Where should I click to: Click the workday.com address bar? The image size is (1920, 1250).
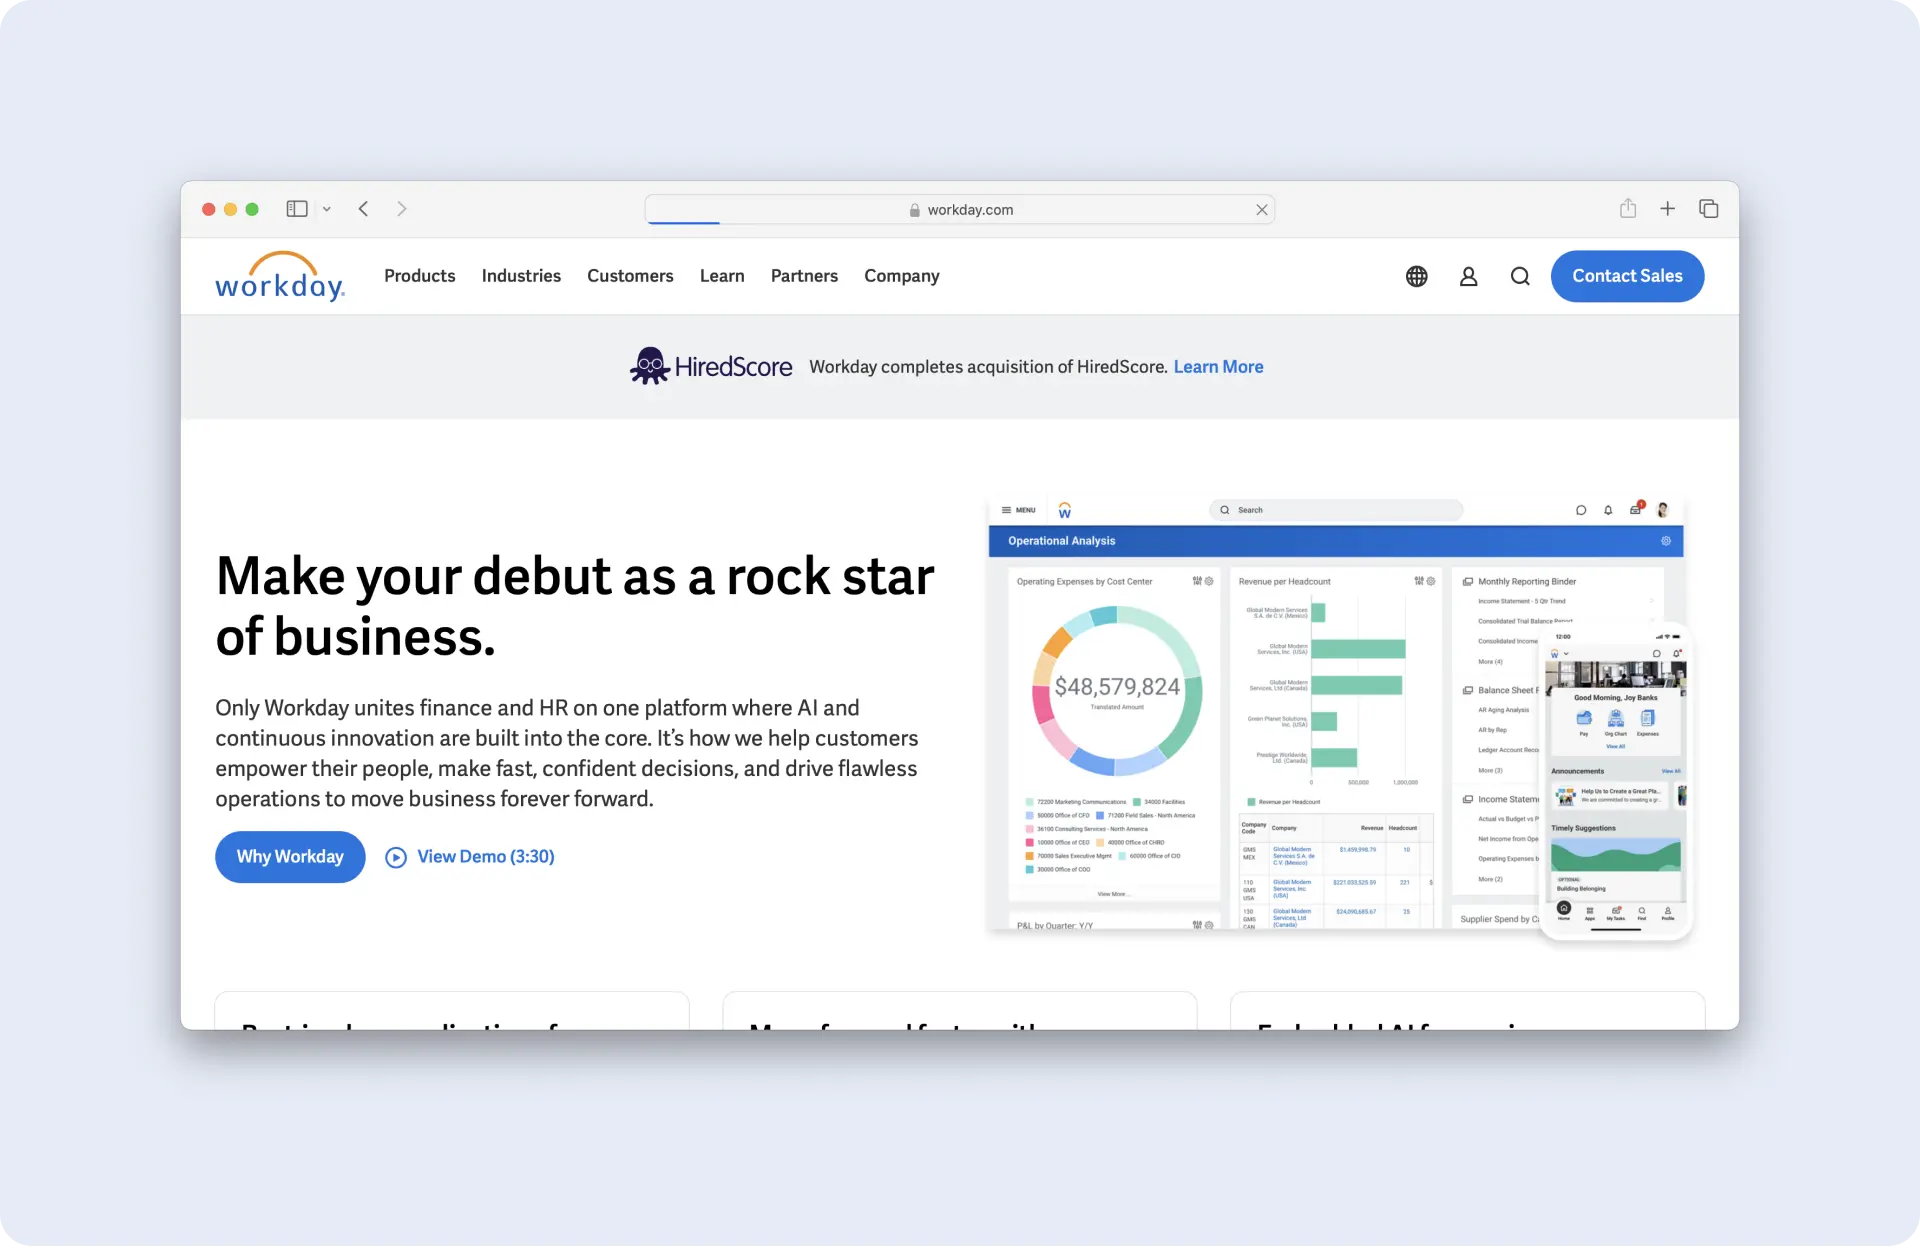(960, 210)
